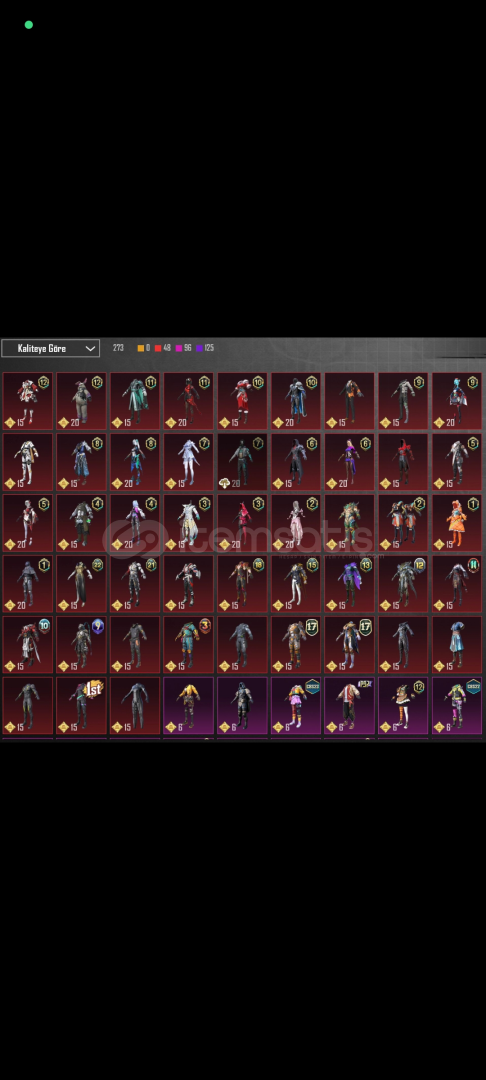Select the grey outfit with badge 9 costing 15
Viewport: 486px width, 1080px height.
coord(403,402)
